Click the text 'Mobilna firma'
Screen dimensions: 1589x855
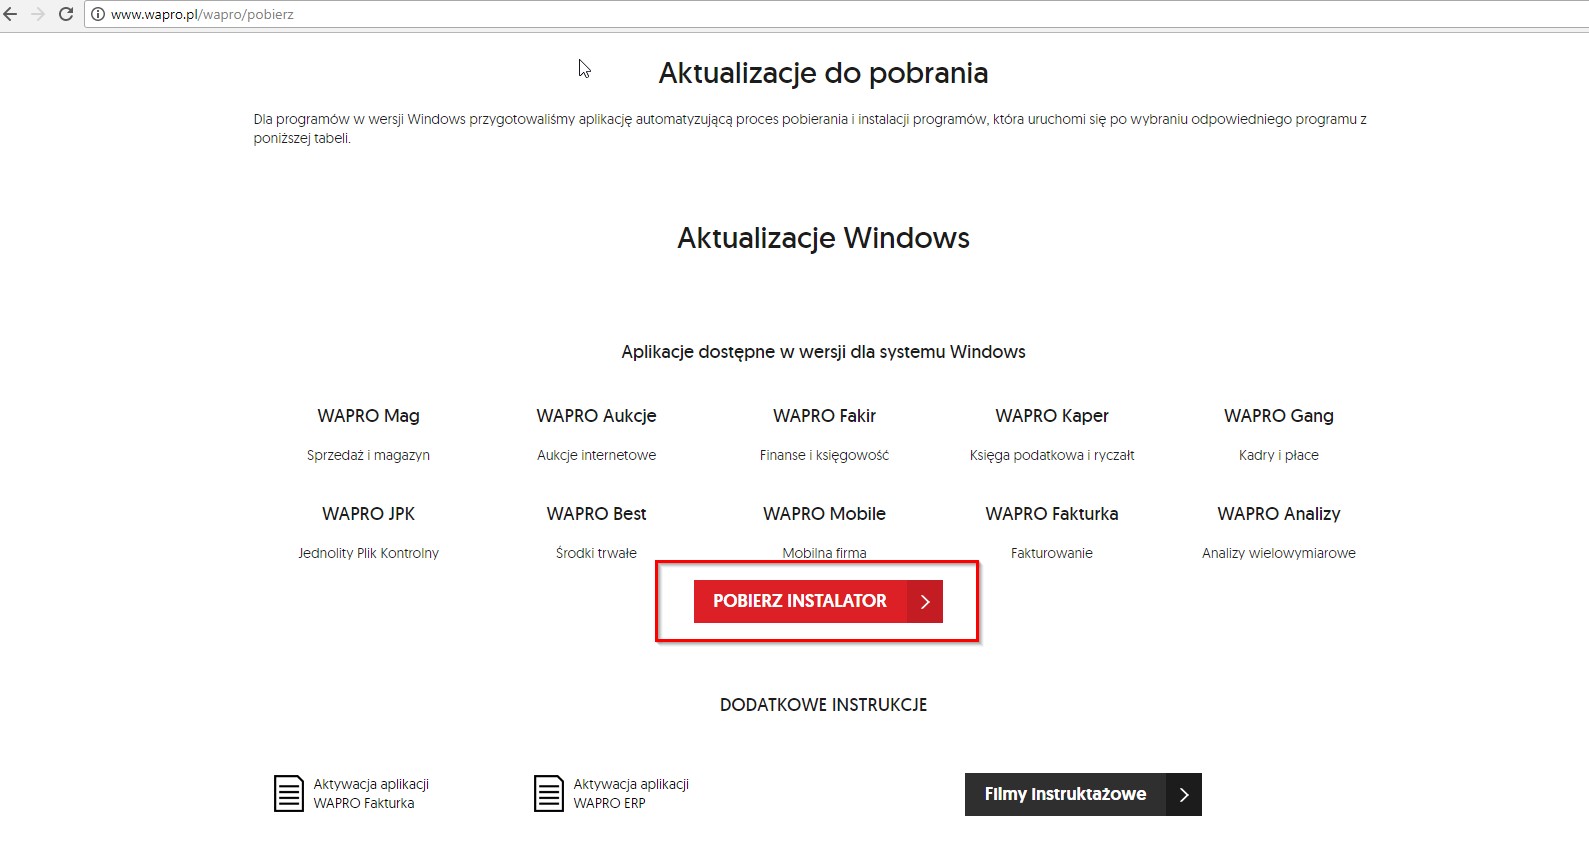(x=824, y=553)
